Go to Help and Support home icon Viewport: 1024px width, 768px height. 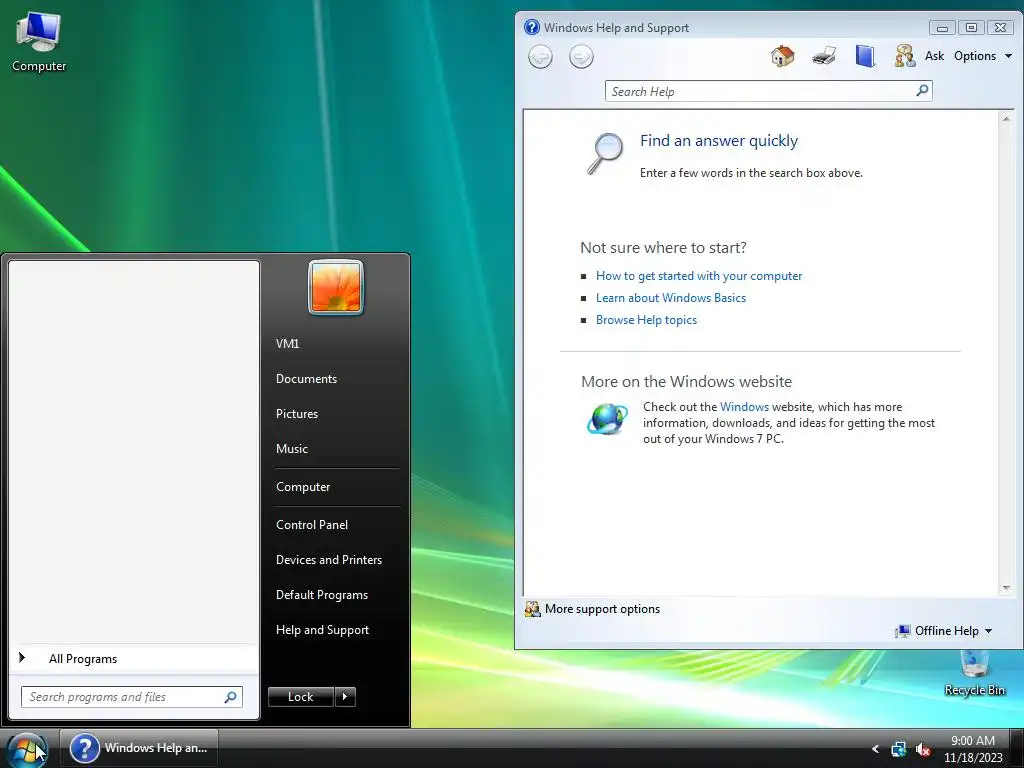coord(782,56)
